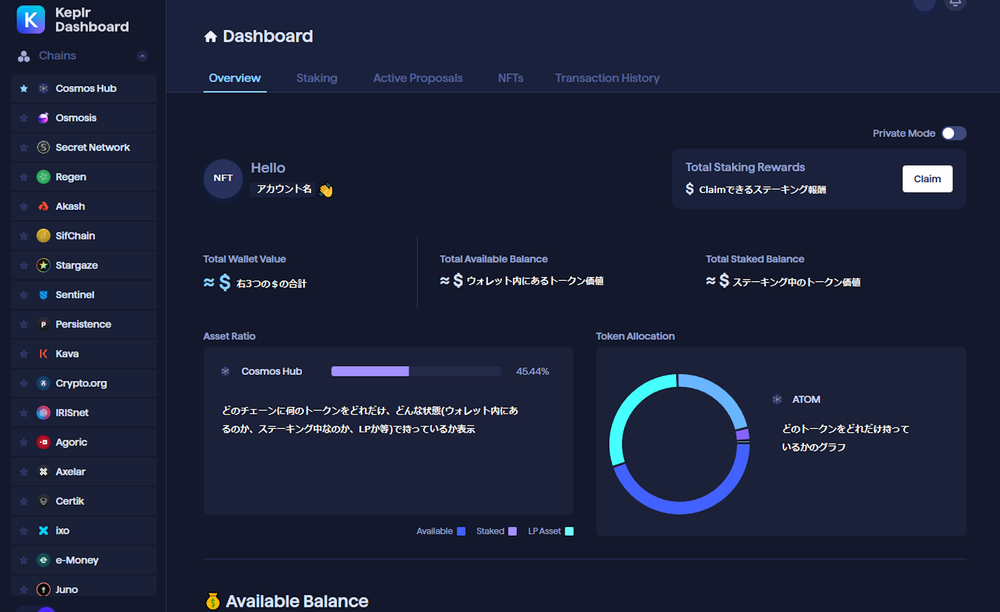Click the Total Staked Balance label

click(x=754, y=259)
